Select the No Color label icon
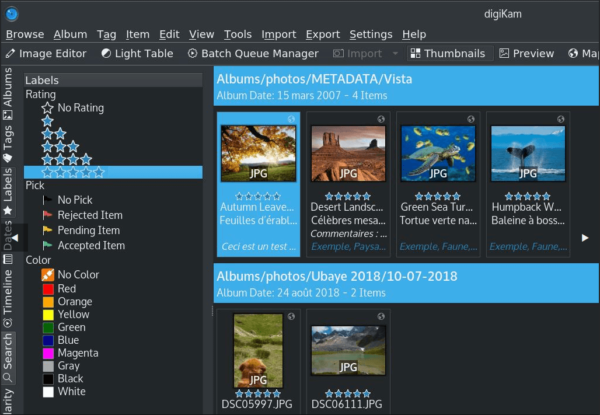 pos(48,275)
